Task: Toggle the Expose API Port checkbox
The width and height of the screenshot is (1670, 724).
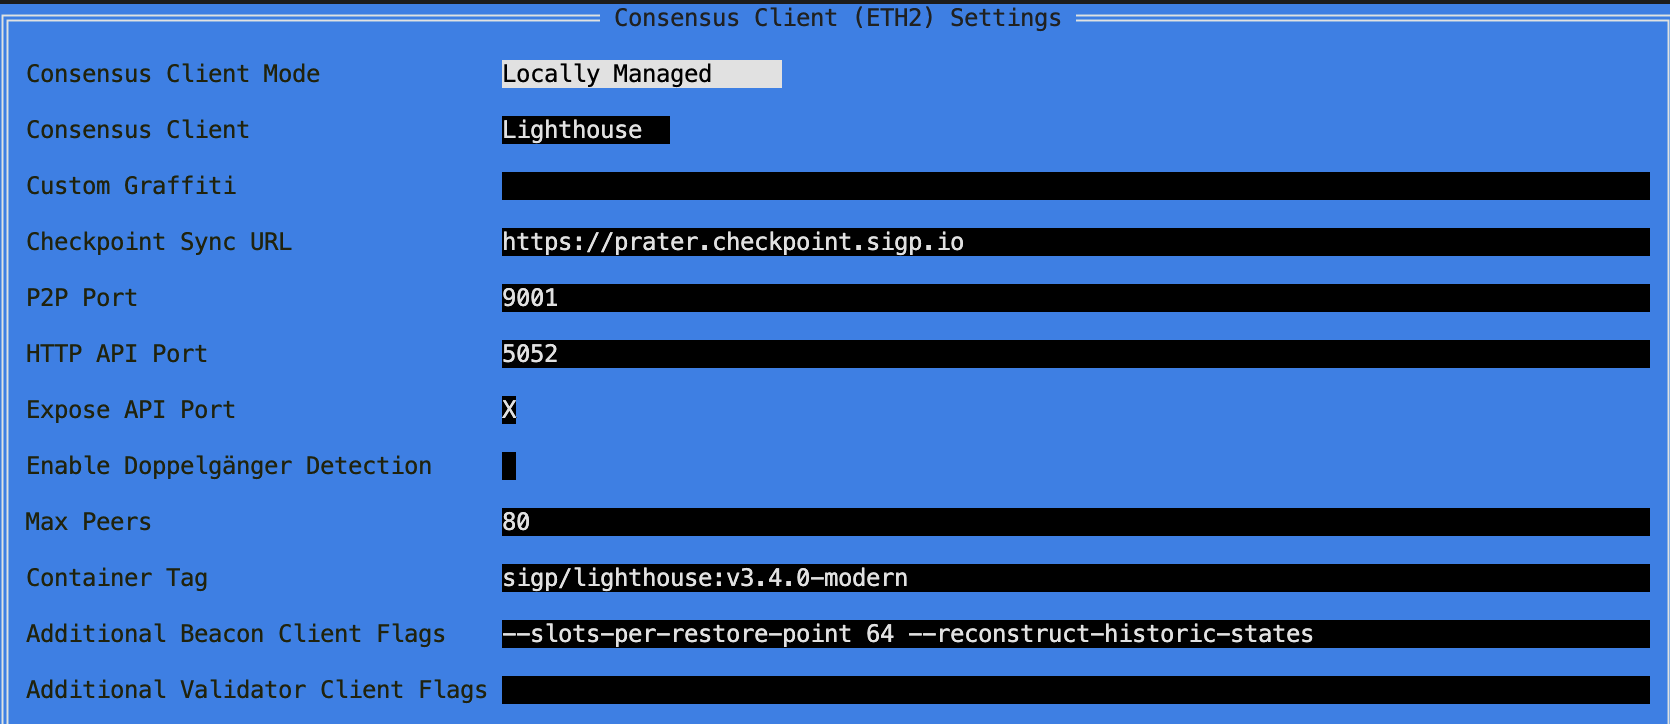Action: pyautogui.click(x=509, y=410)
